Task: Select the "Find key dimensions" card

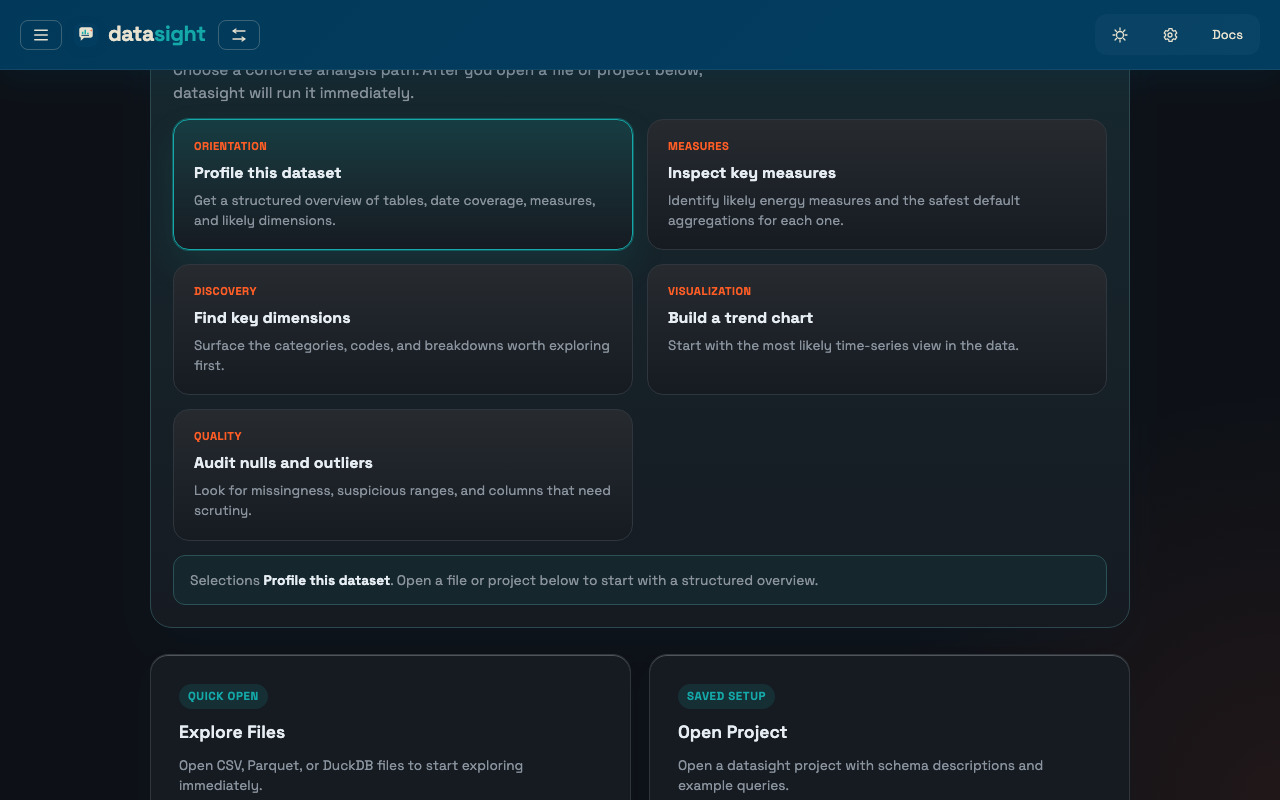Action: pos(402,329)
